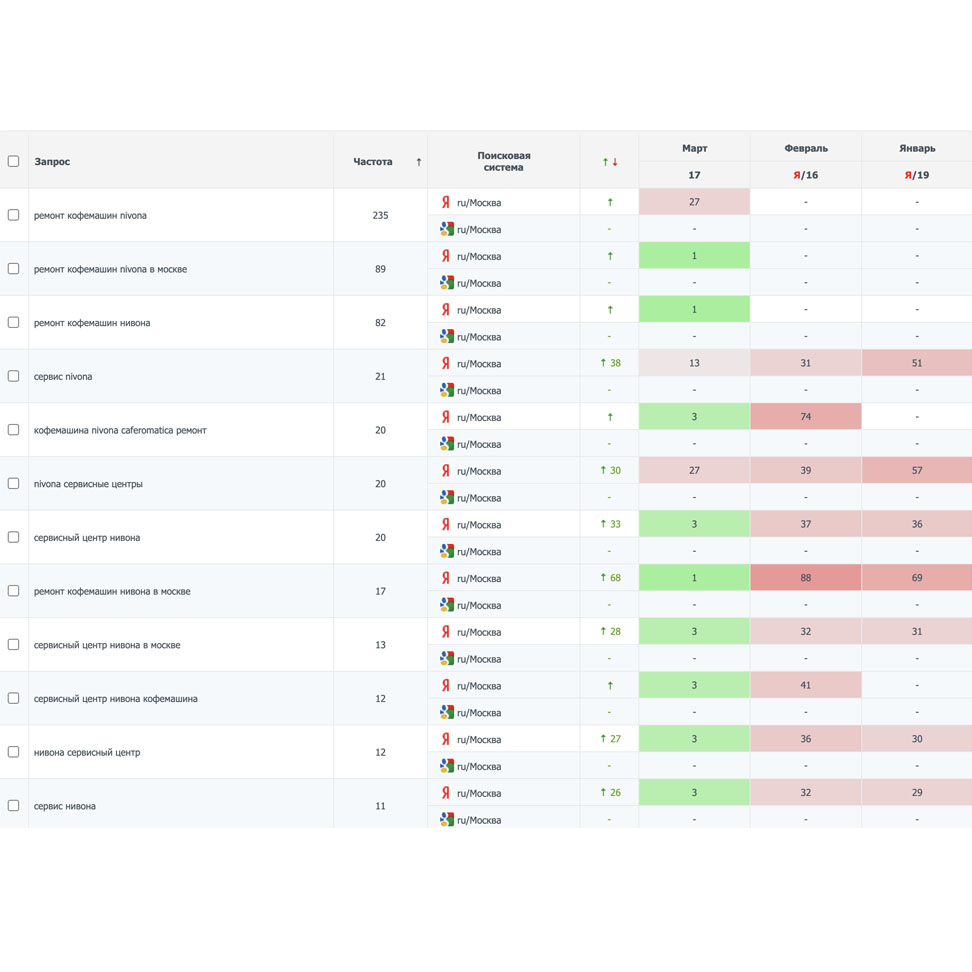Viewport: 972px width, 972px height.
Task: Click the February position "74" red cell
Action: 806,417
